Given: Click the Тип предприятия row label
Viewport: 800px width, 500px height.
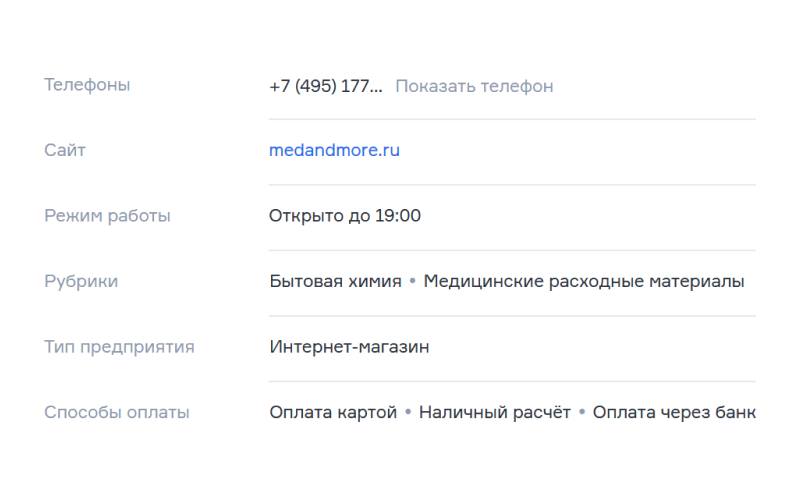Looking at the screenshot, I should click(119, 347).
